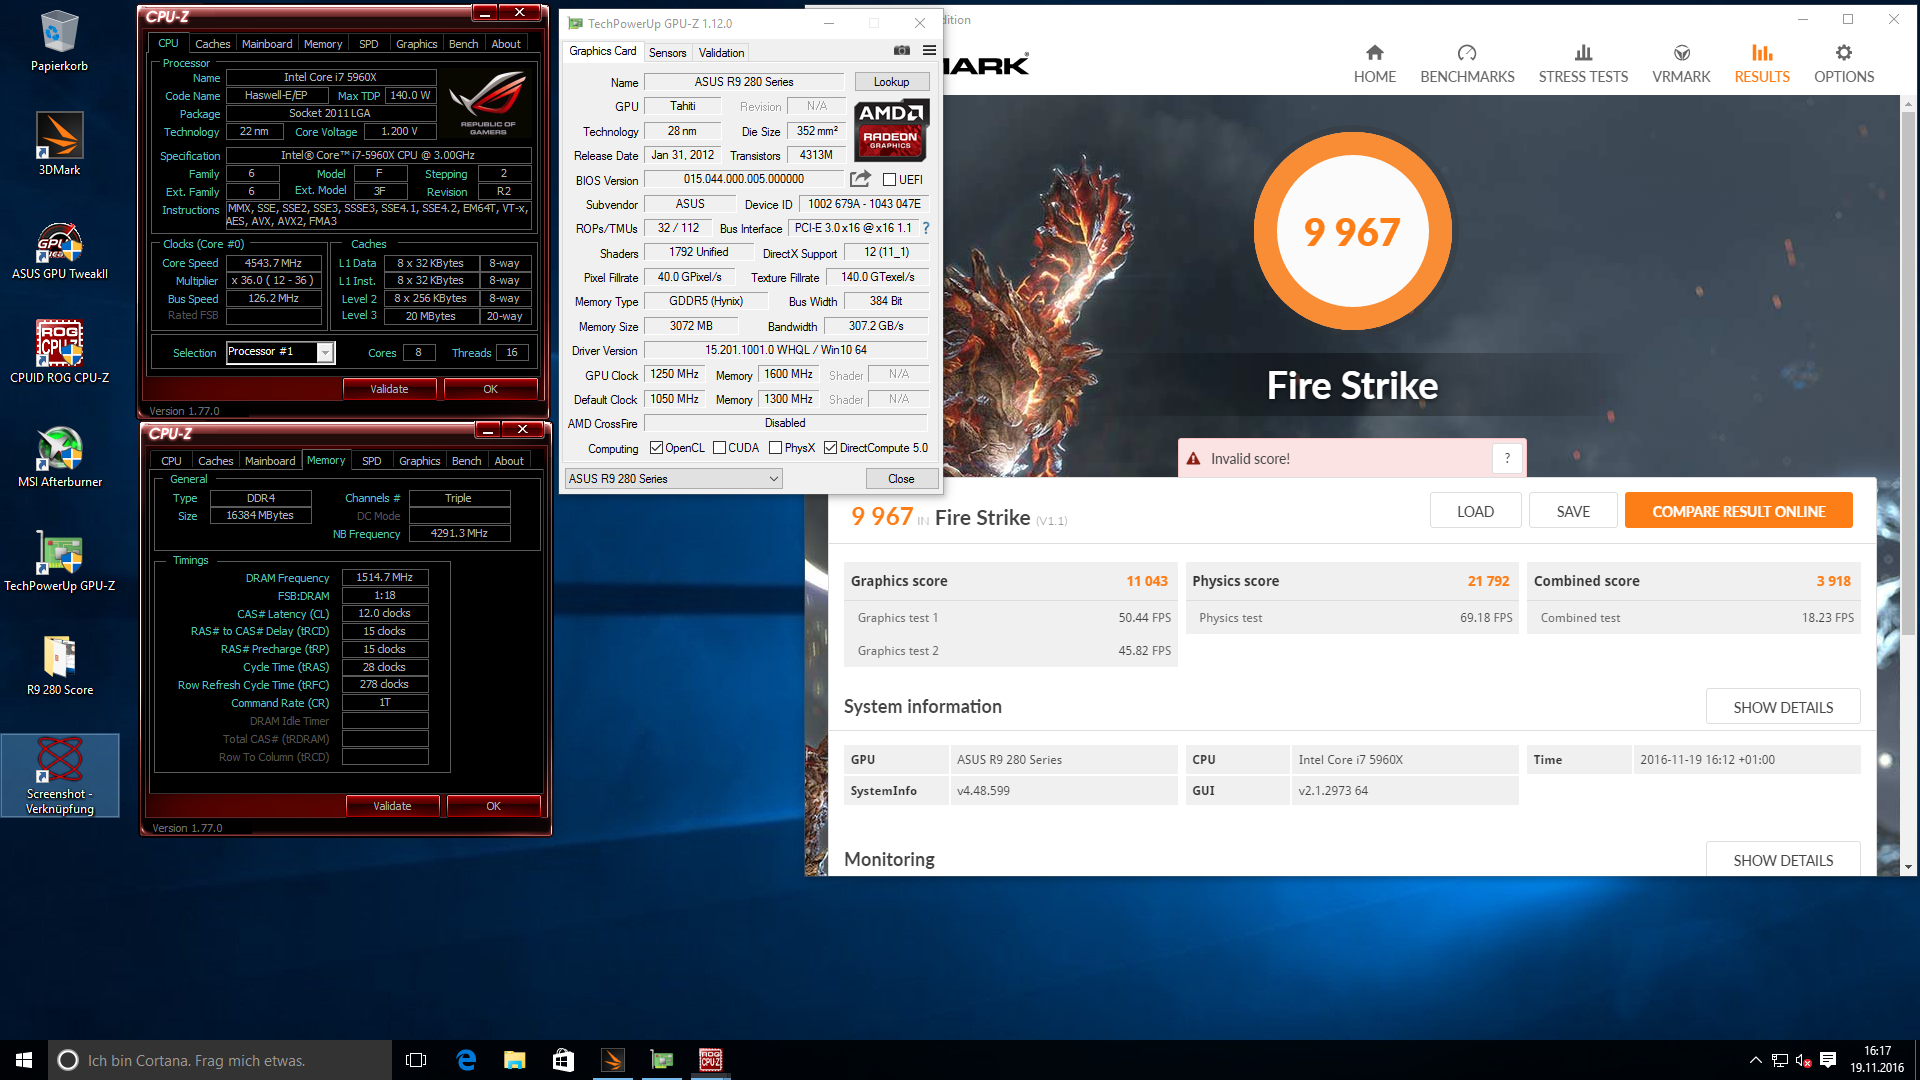Open 3DMark OPTIONS gear

(x=1844, y=64)
